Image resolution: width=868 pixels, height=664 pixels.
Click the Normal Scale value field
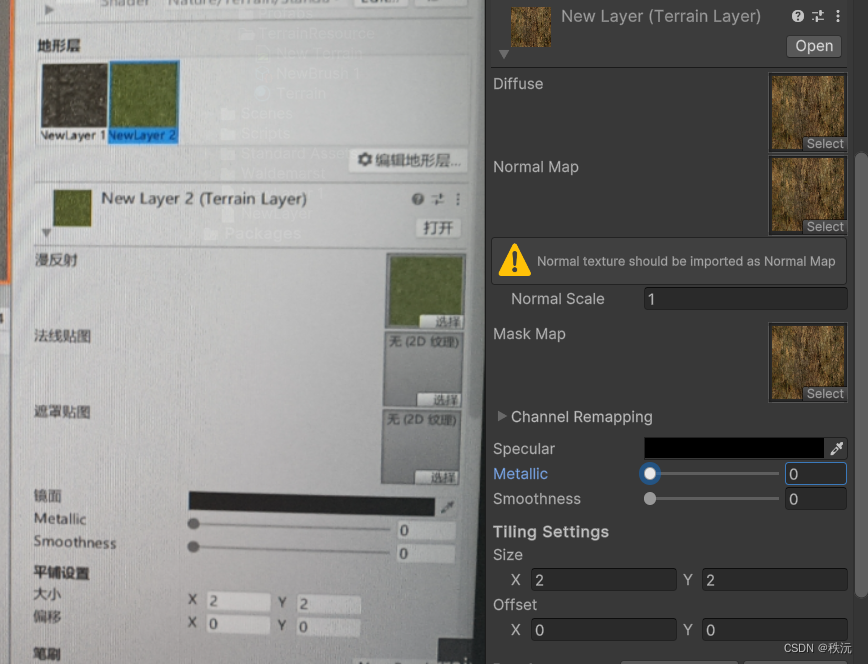coord(745,299)
